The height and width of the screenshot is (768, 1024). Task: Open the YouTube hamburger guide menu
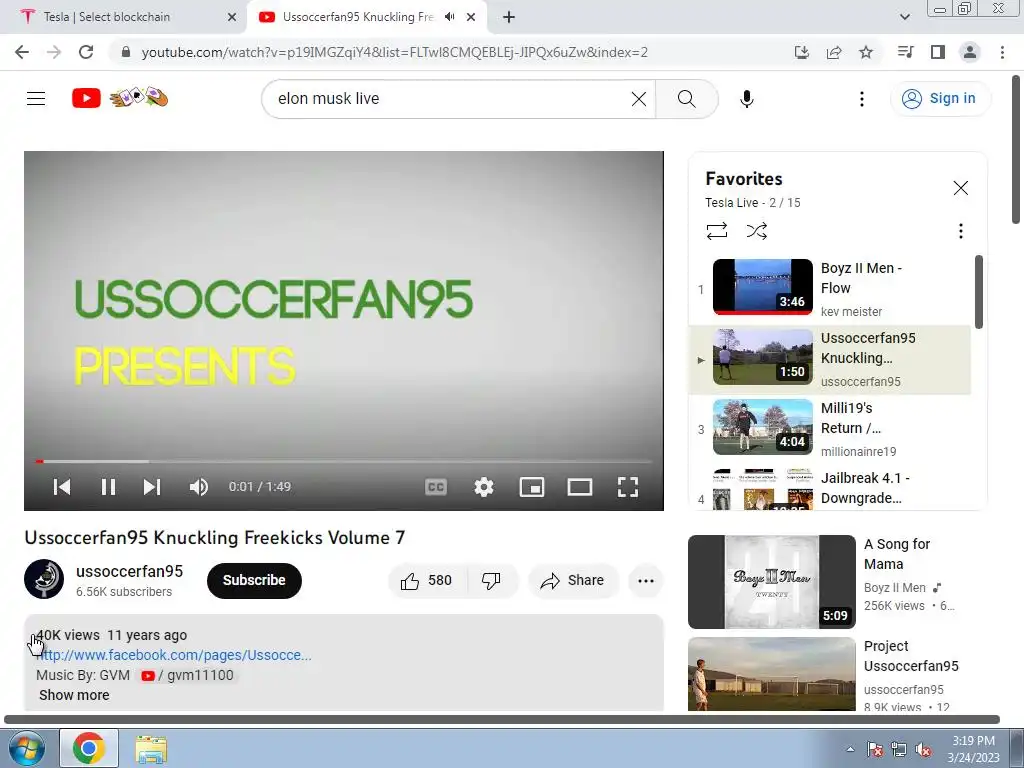tap(36, 99)
